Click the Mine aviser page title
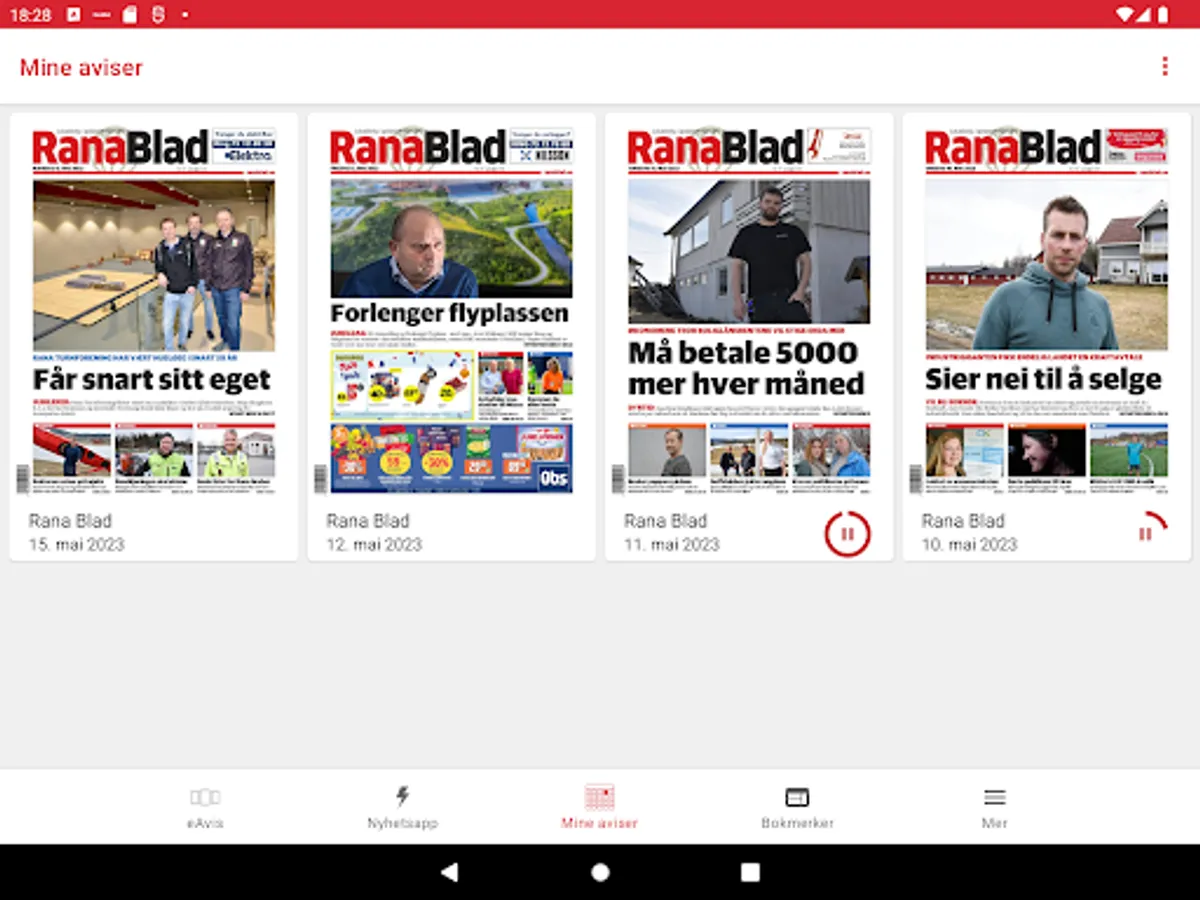This screenshot has height=900, width=1200. tap(81, 67)
